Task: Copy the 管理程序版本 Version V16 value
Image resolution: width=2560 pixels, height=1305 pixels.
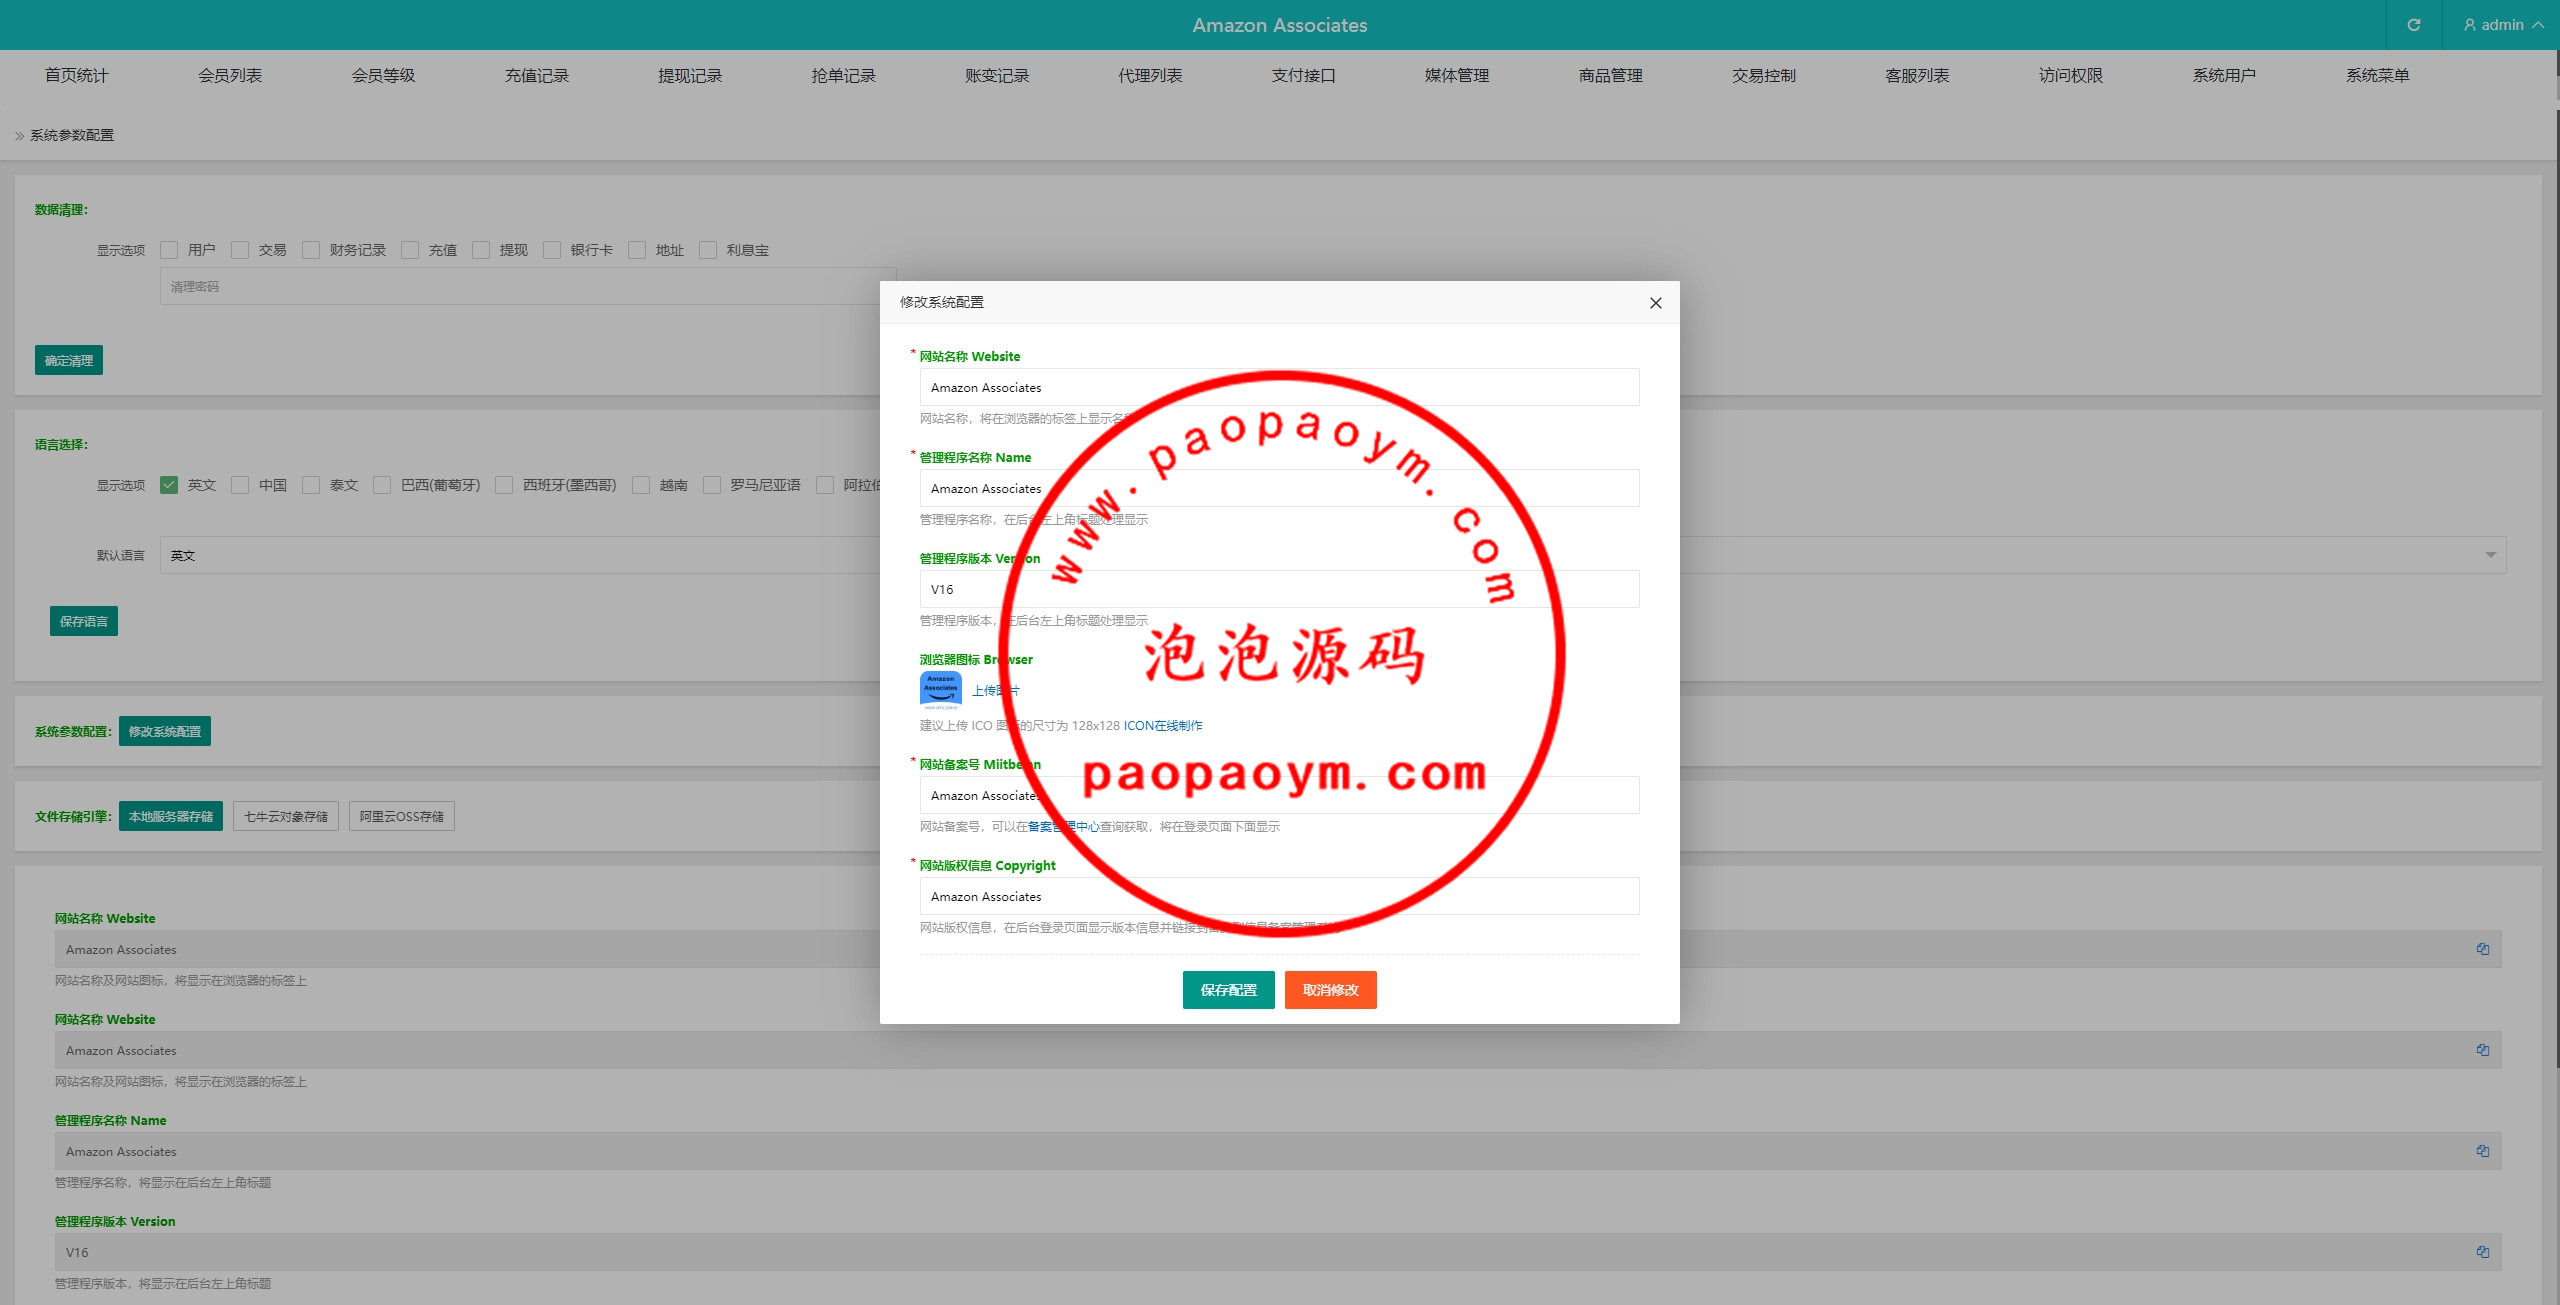Action: (2482, 1252)
